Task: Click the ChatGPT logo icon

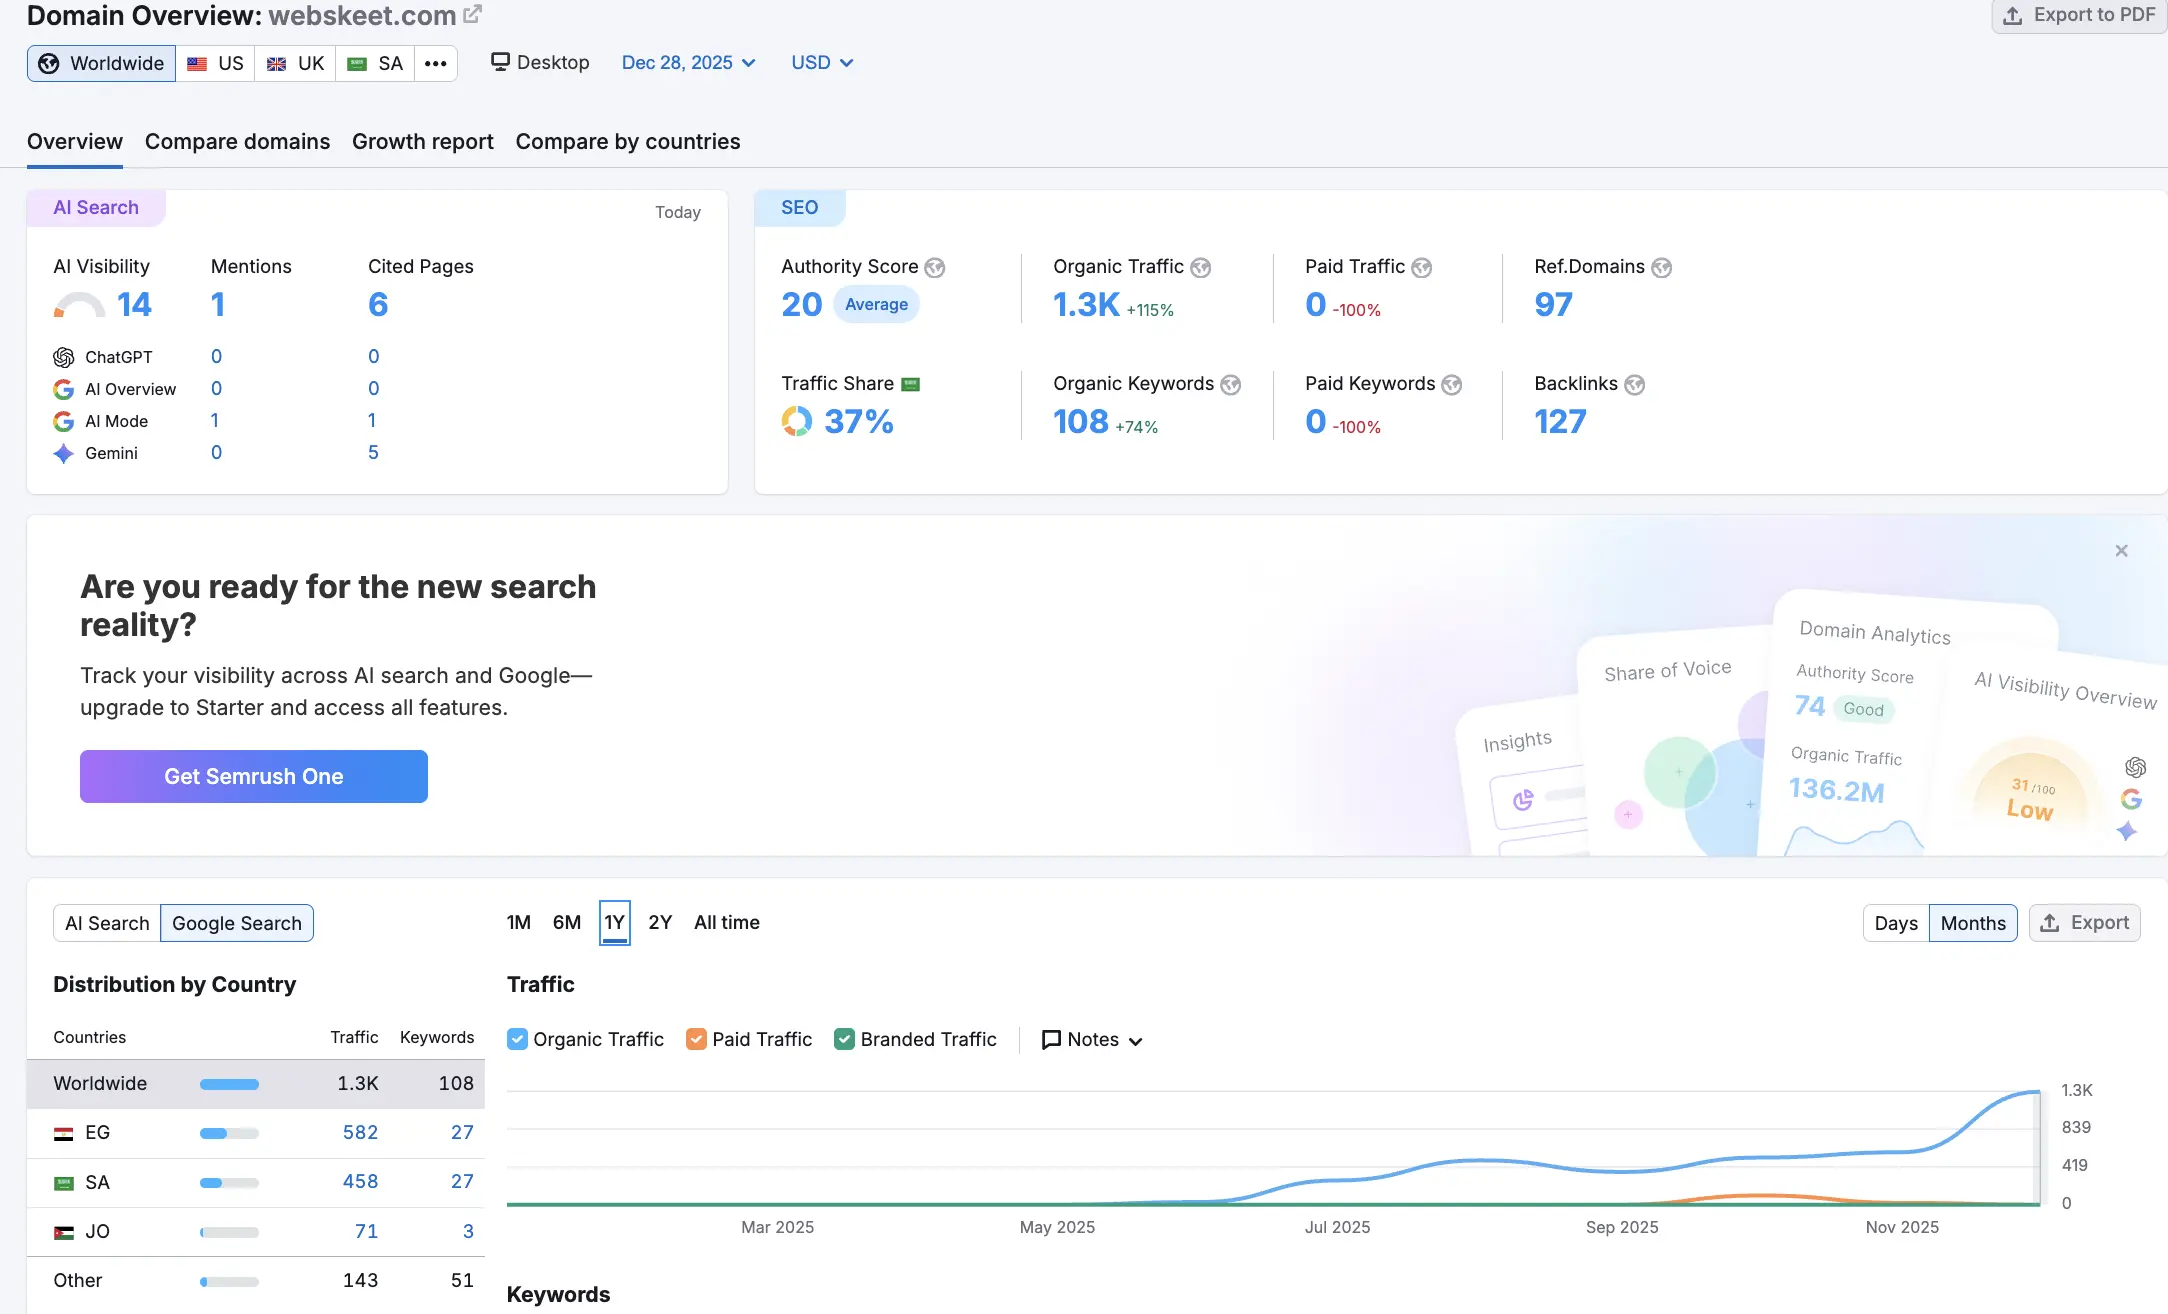Action: (64, 357)
